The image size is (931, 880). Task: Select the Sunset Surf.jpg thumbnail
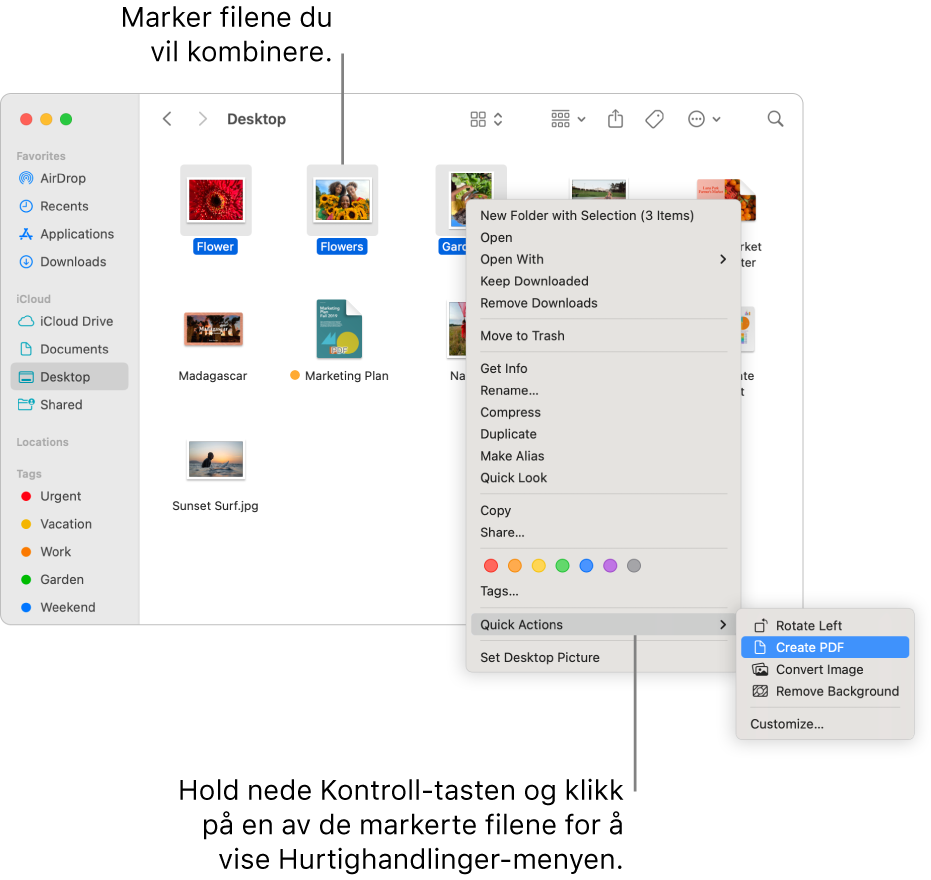click(x=216, y=459)
